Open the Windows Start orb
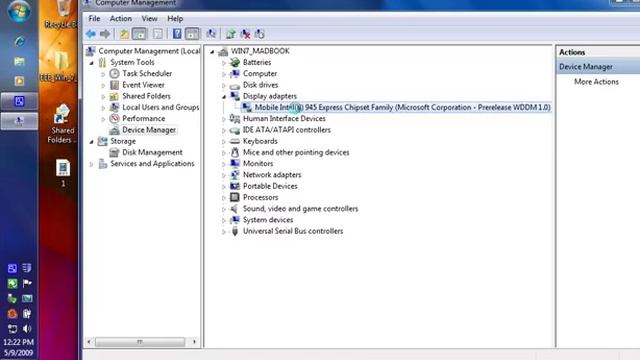Screen dimensions: 640x360 [19, 11]
